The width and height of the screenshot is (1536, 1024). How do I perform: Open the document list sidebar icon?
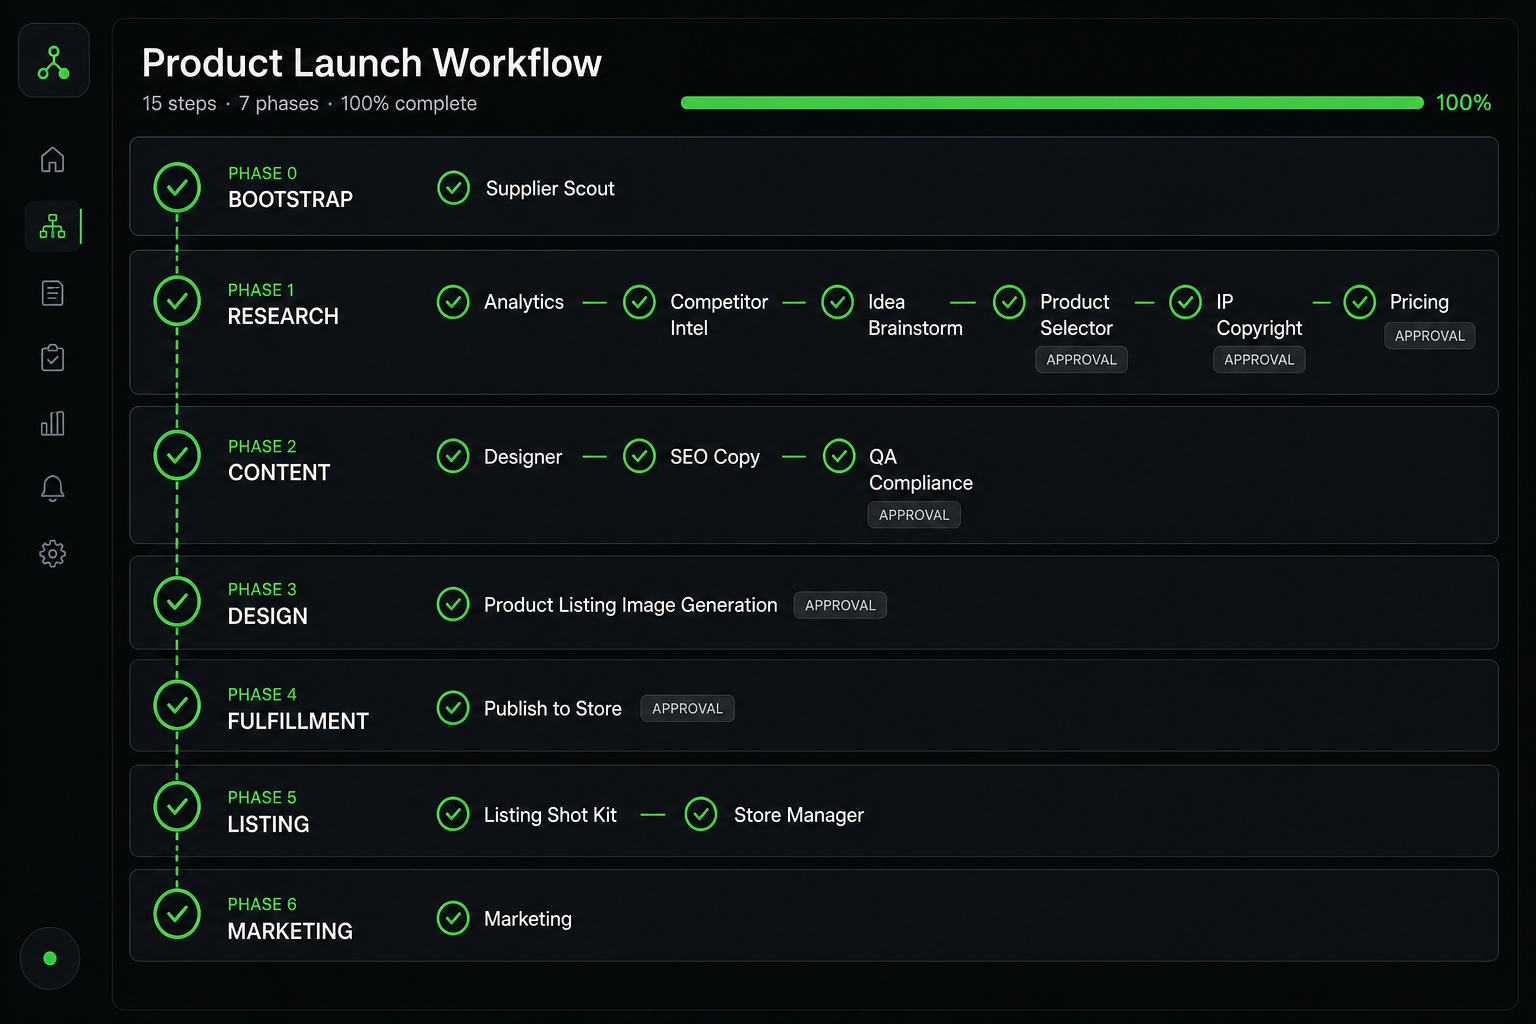click(52, 293)
